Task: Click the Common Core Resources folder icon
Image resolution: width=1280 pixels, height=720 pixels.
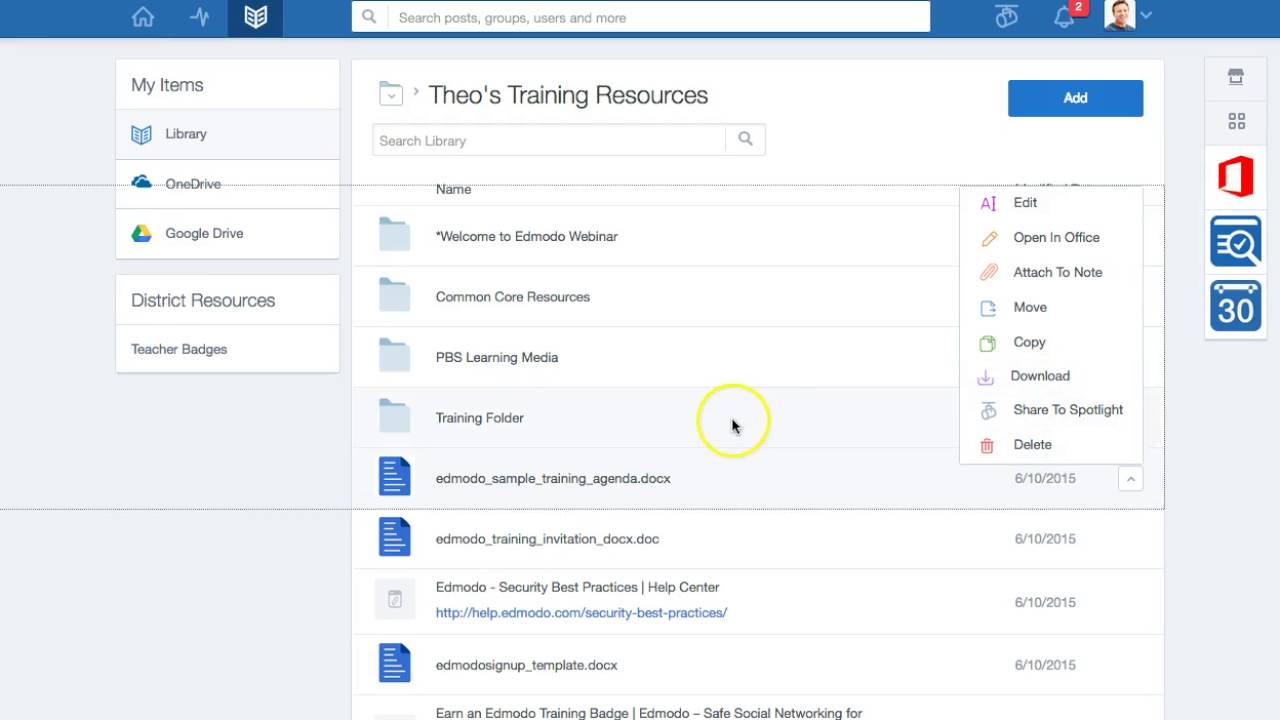Action: 394,295
